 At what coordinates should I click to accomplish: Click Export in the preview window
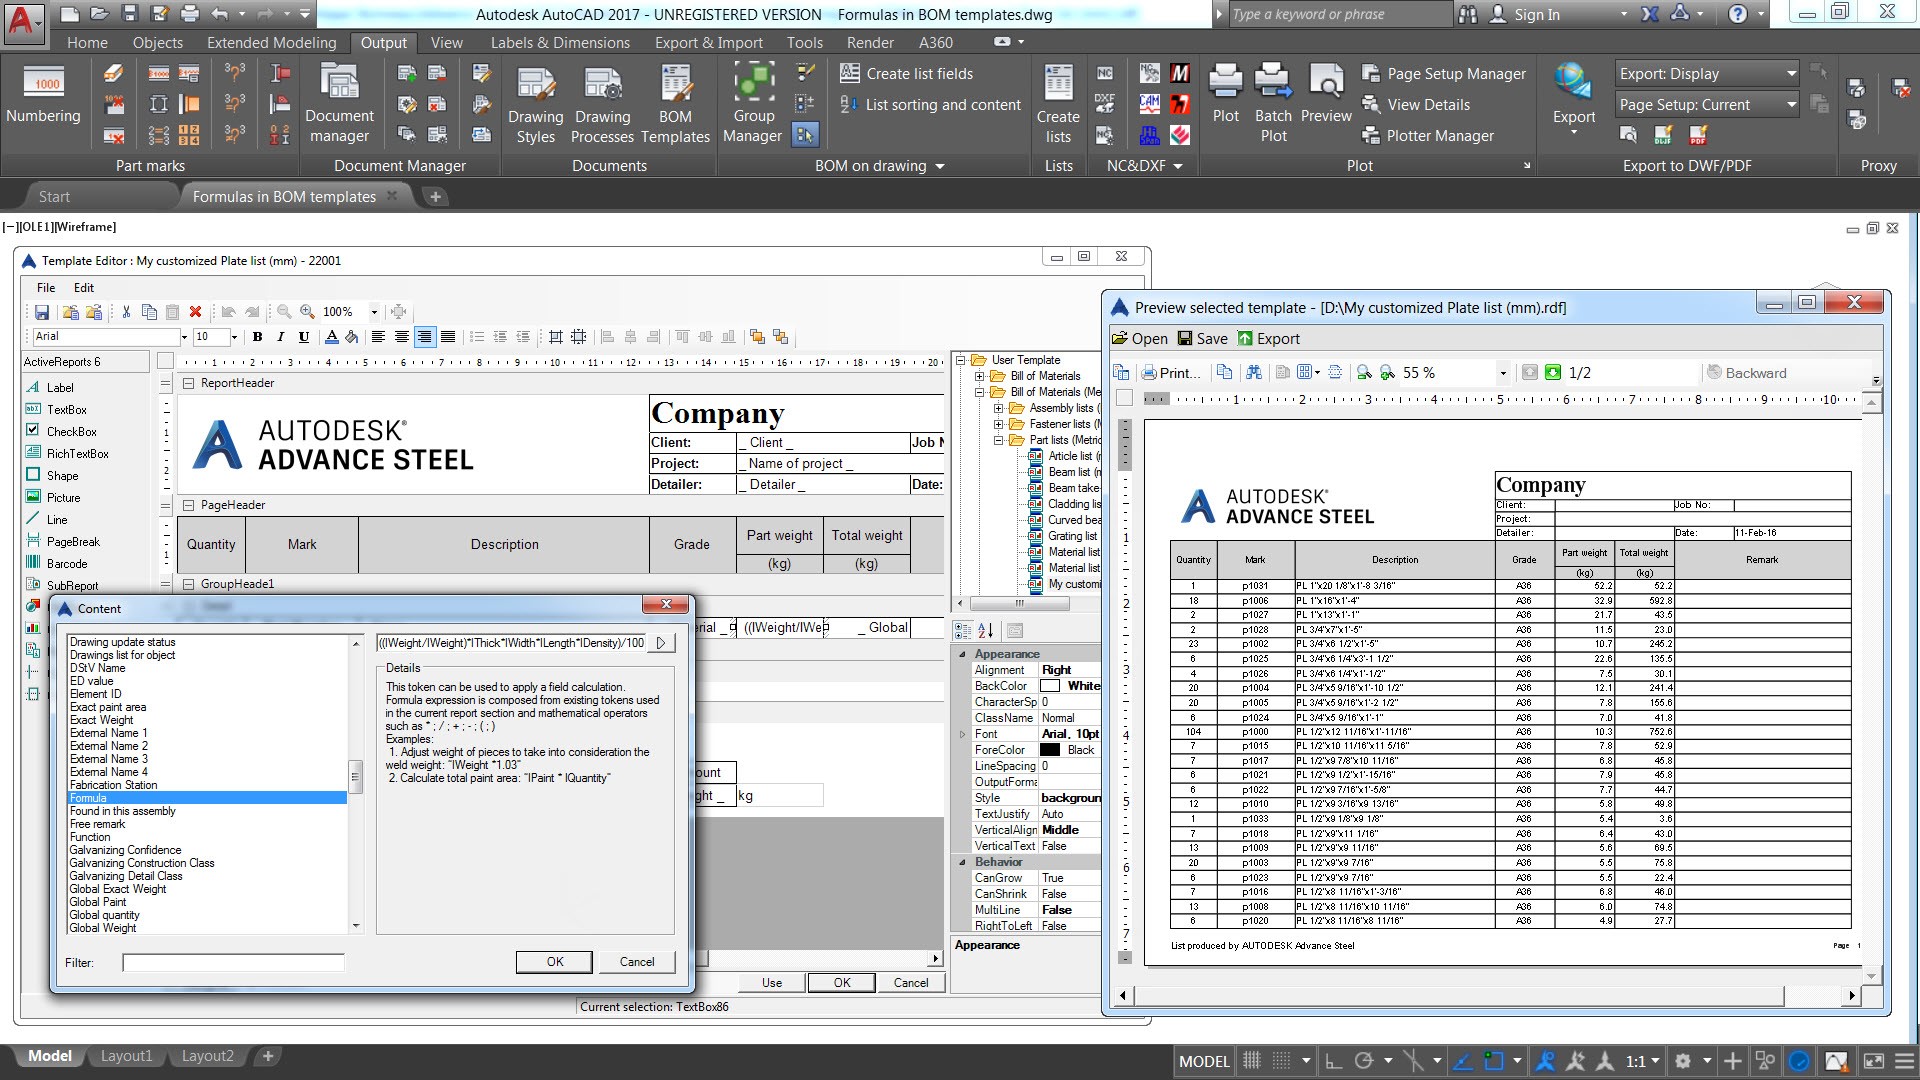(1269, 339)
